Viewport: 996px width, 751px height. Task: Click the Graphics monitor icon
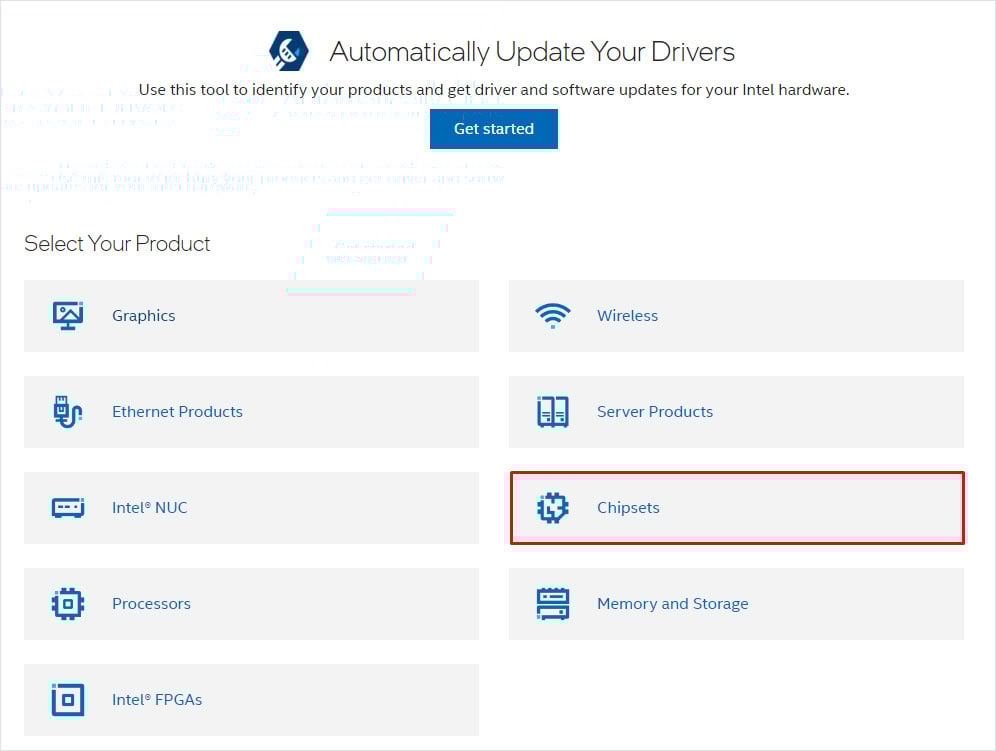tap(68, 316)
